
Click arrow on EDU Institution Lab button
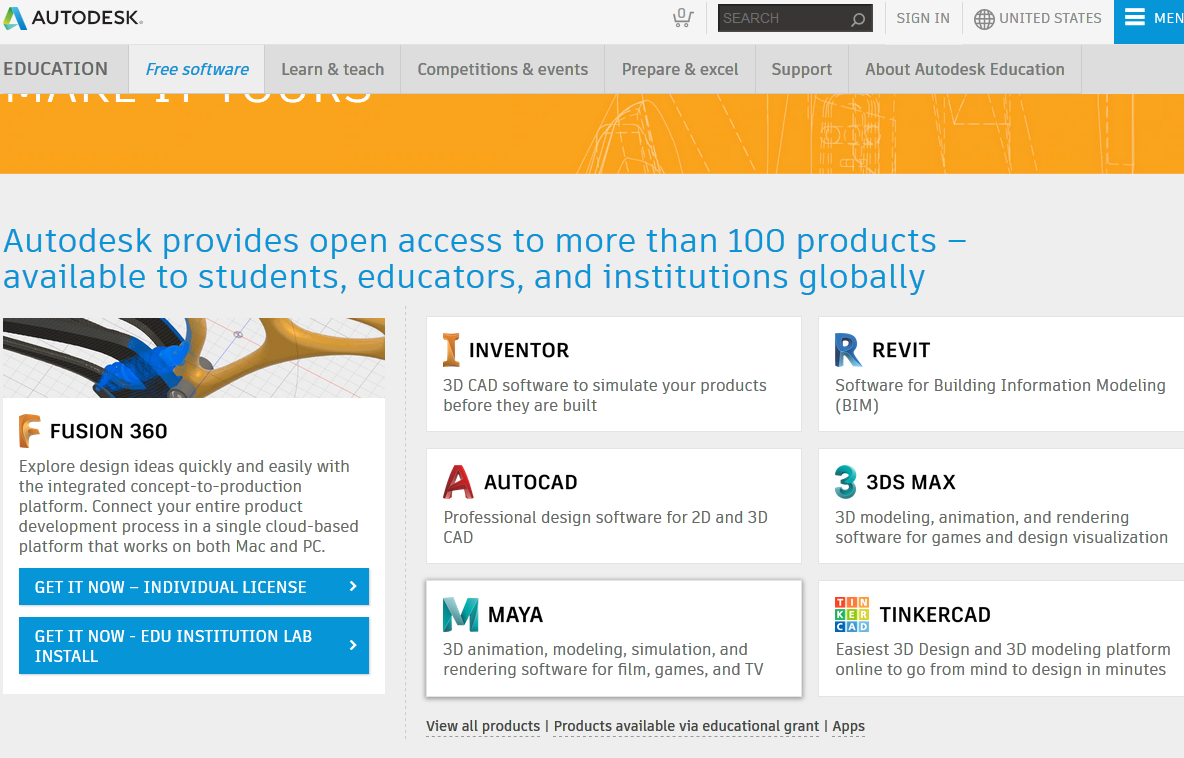[x=353, y=645]
